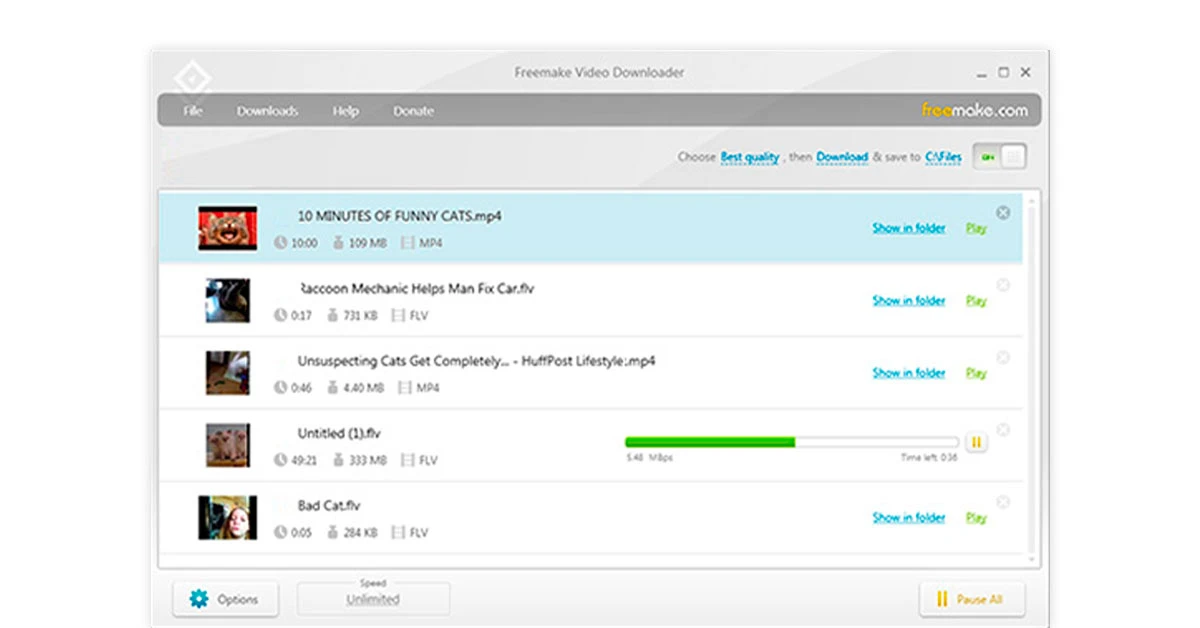Open the Donate menu

[413, 111]
